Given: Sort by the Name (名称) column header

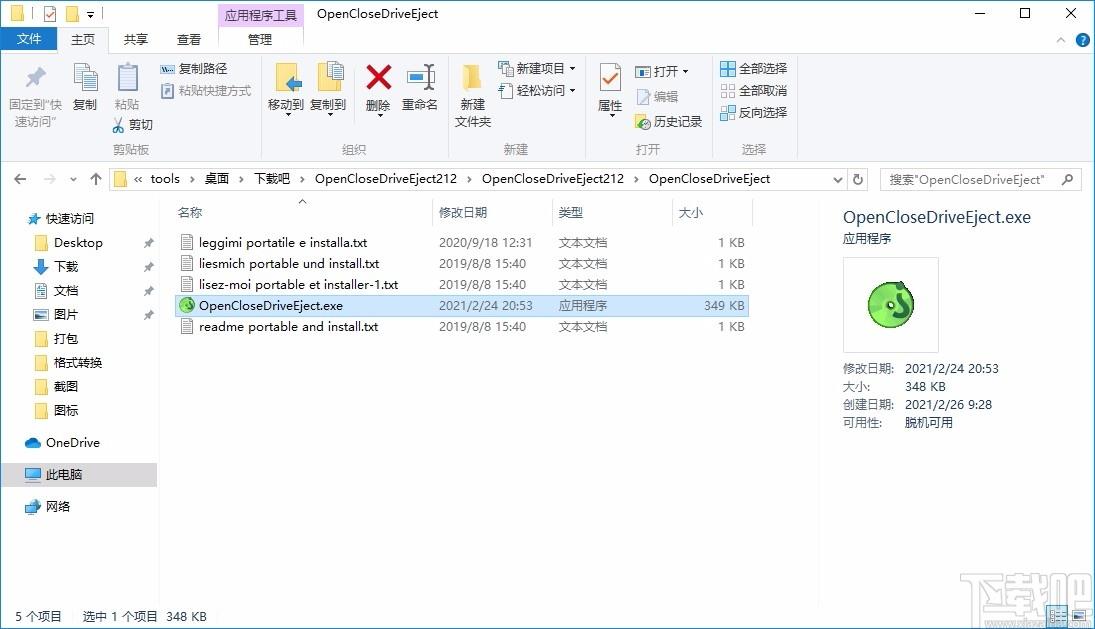Looking at the screenshot, I should [189, 212].
